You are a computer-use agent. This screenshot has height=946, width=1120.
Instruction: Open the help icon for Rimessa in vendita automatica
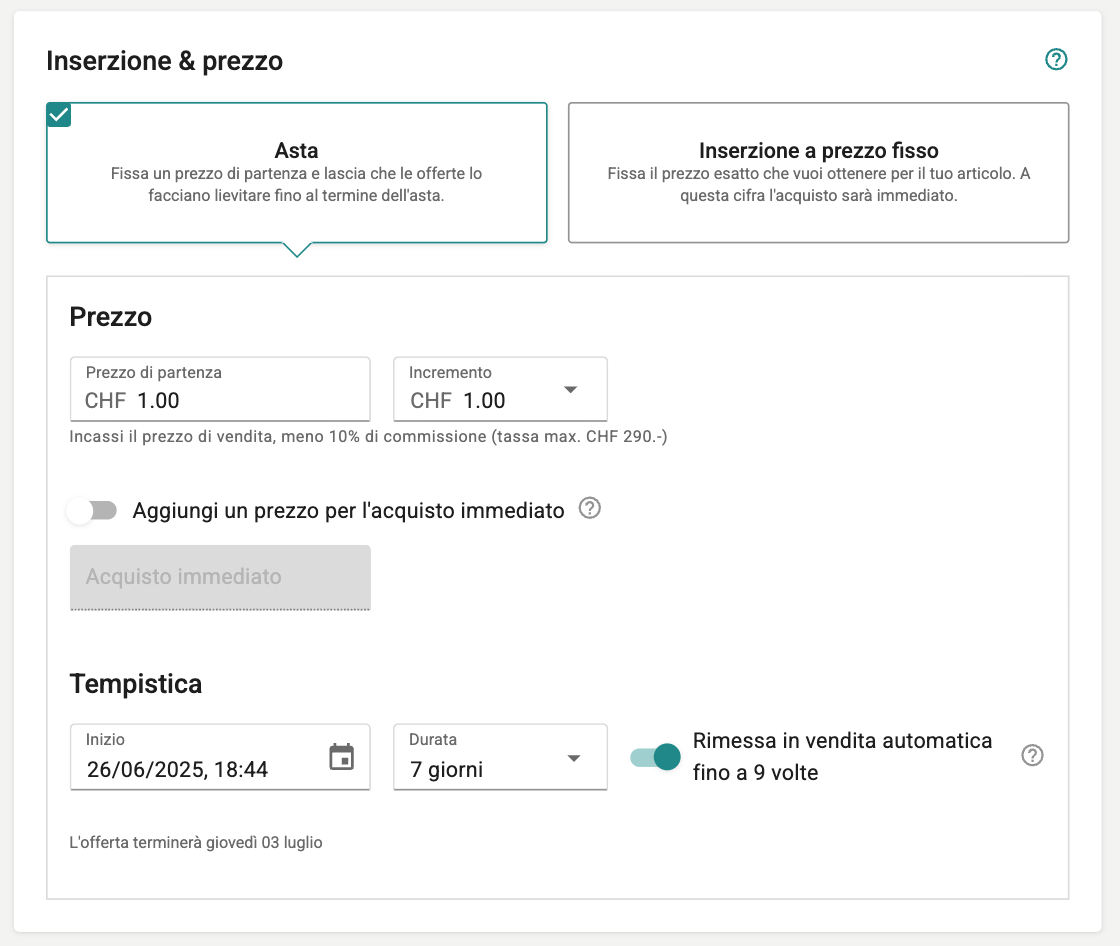(x=1032, y=755)
